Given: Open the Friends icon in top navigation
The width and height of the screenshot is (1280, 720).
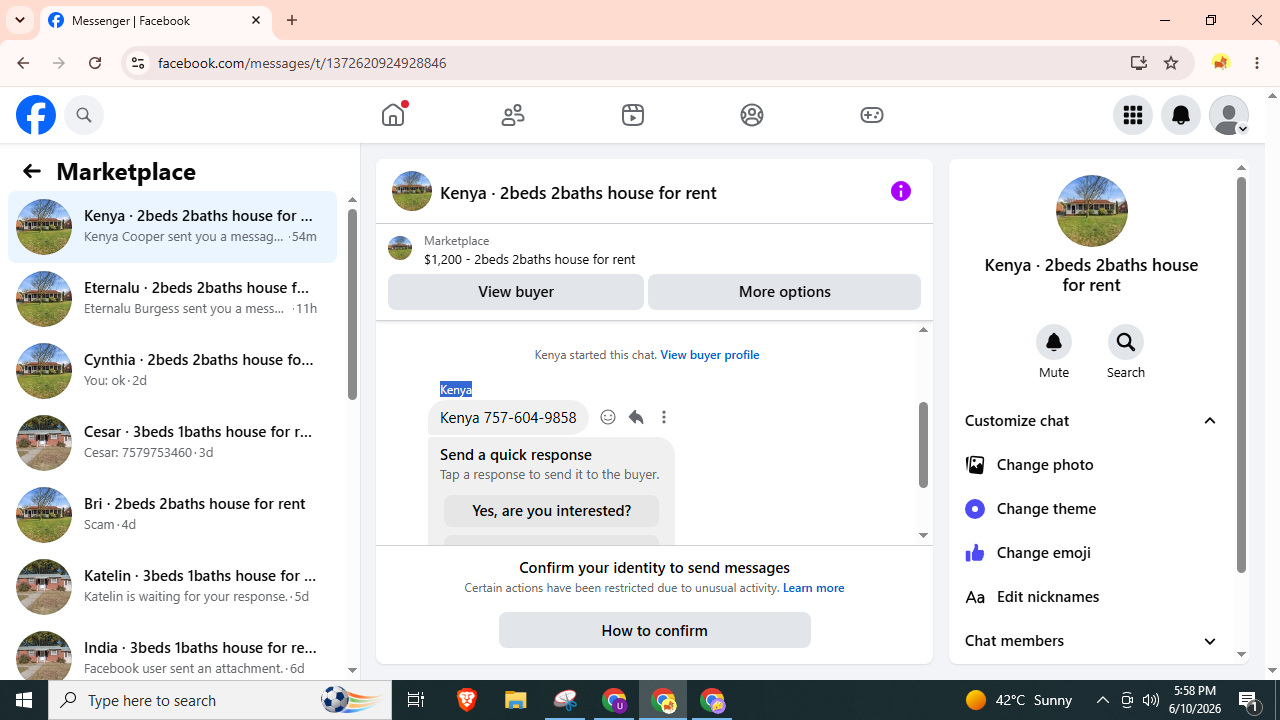Looking at the screenshot, I should pos(513,115).
